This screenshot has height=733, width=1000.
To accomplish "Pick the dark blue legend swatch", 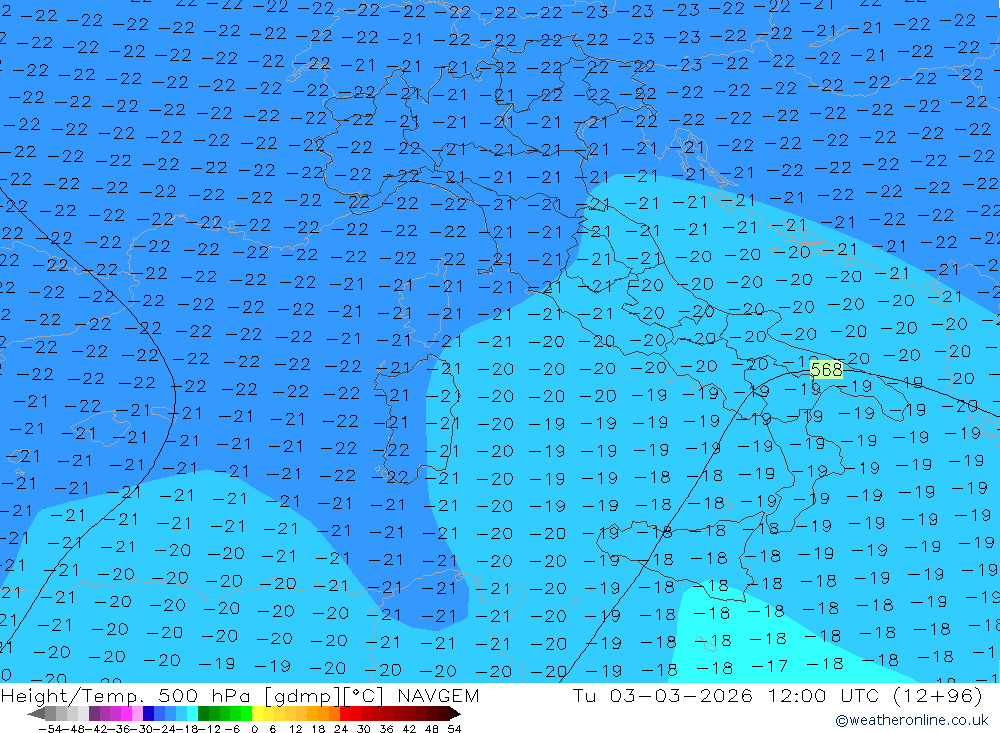I will pos(148,714).
